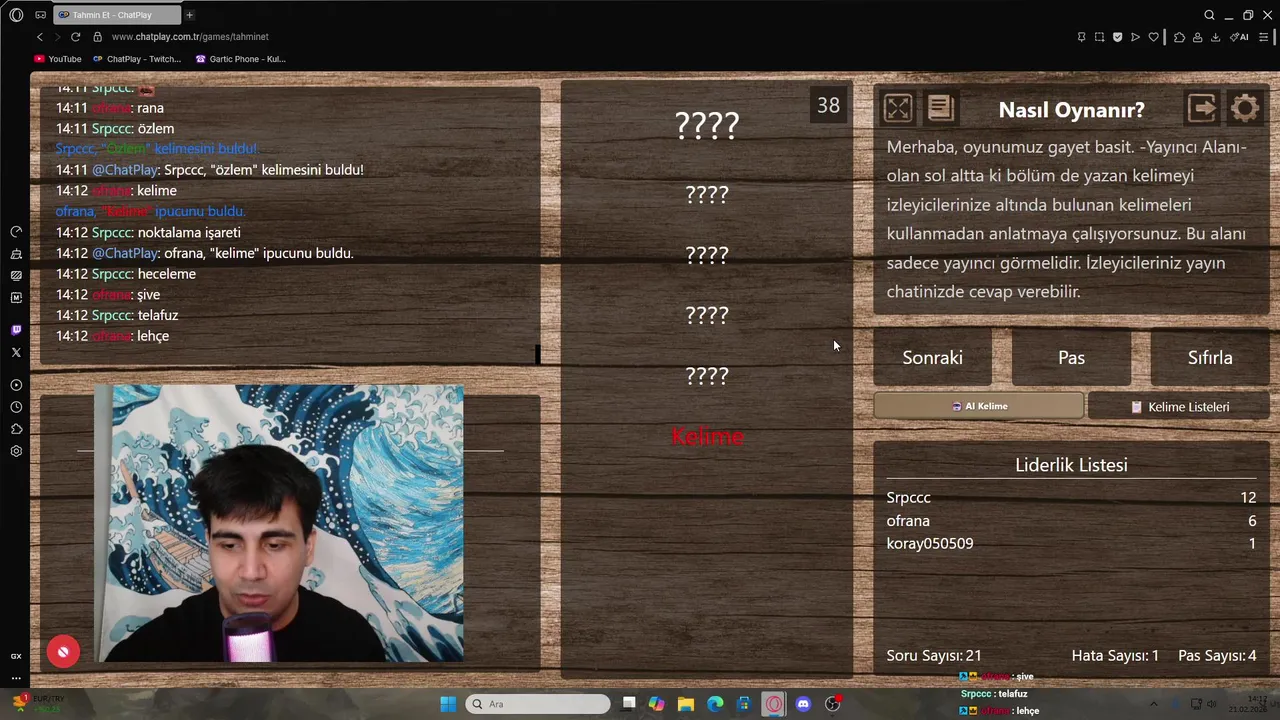Open the YouTube bookmark
The height and width of the screenshot is (720, 1280).
point(58,59)
